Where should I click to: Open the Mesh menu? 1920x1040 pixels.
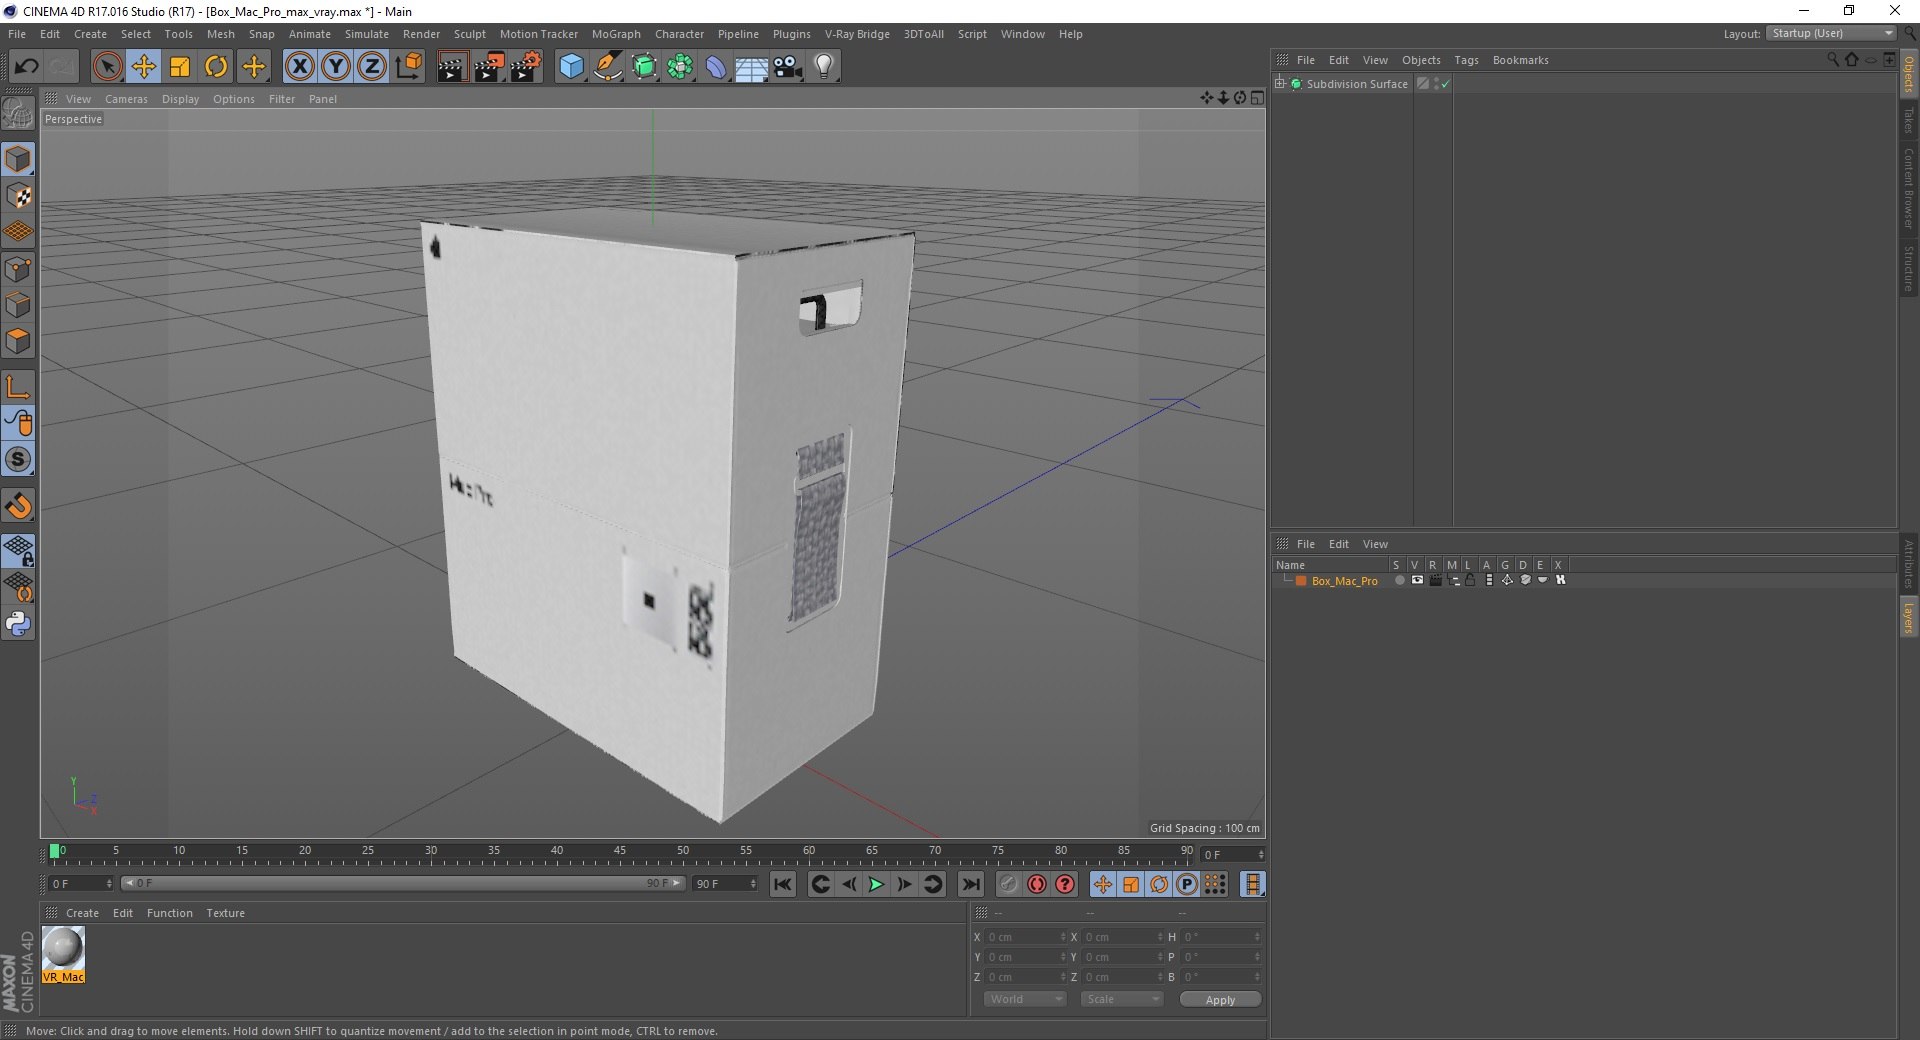220,34
